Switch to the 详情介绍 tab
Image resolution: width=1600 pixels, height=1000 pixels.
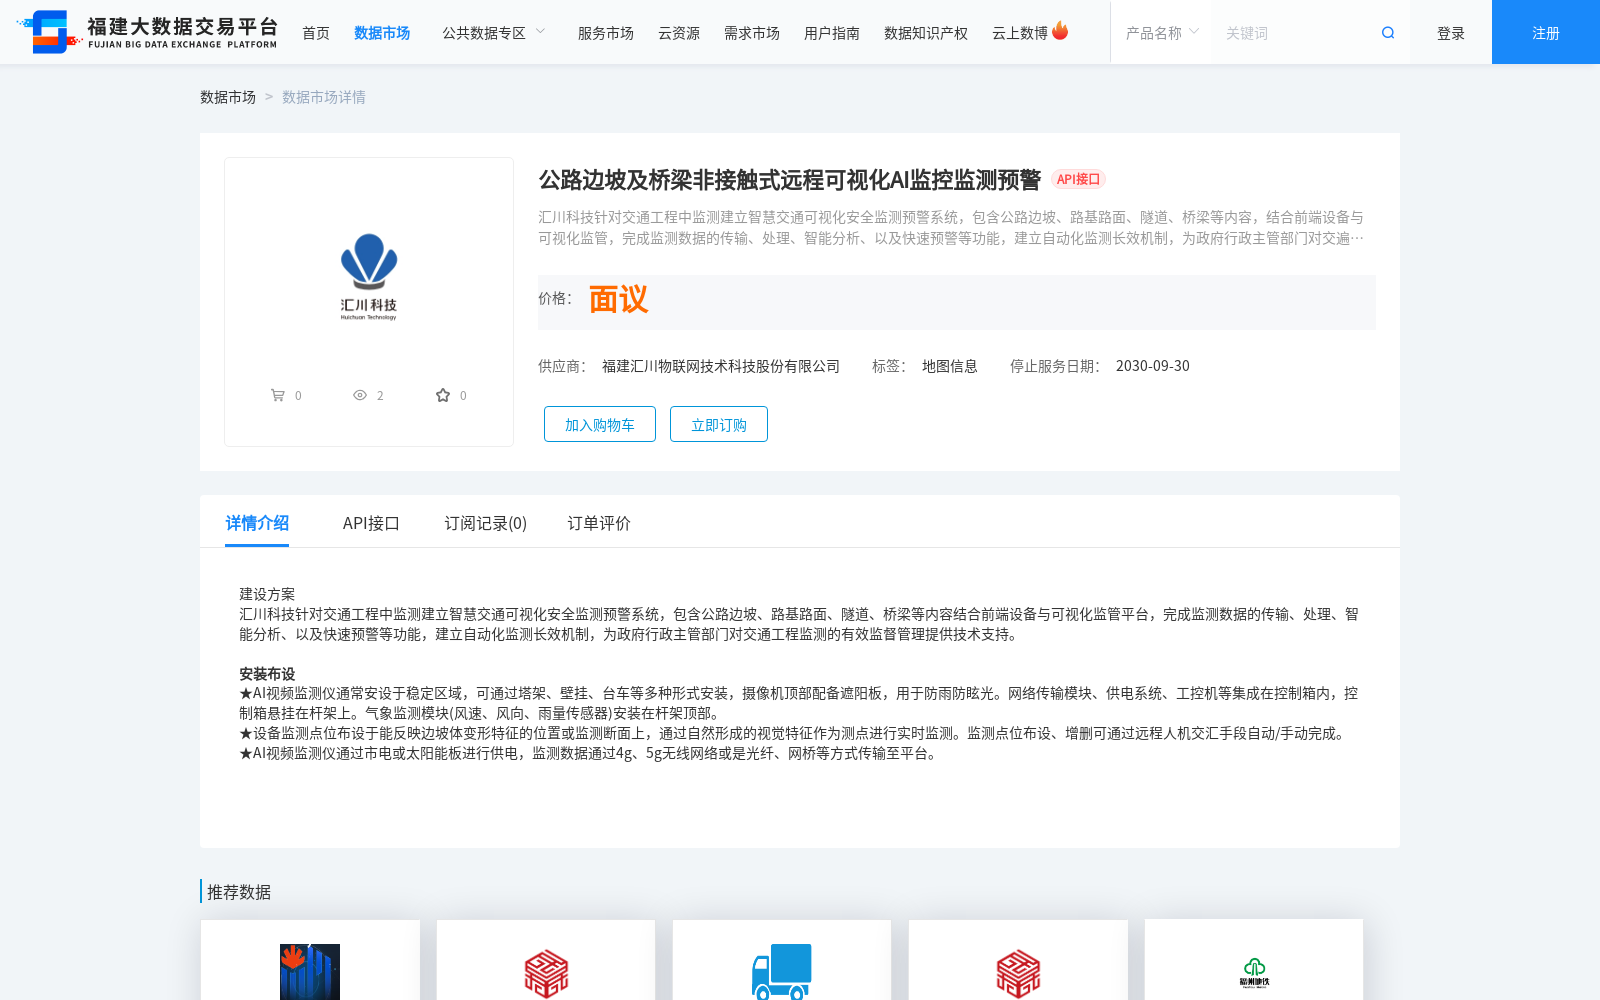[x=257, y=523]
